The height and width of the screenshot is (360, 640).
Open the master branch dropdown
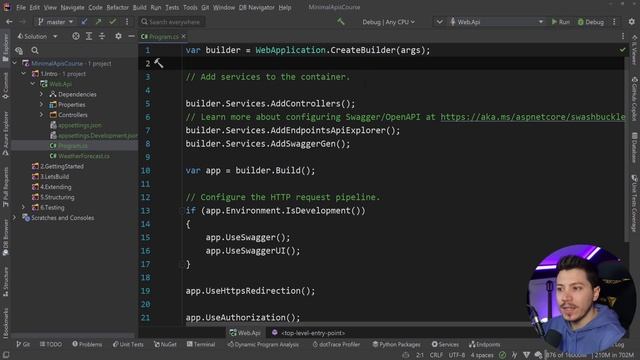point(56,22)
